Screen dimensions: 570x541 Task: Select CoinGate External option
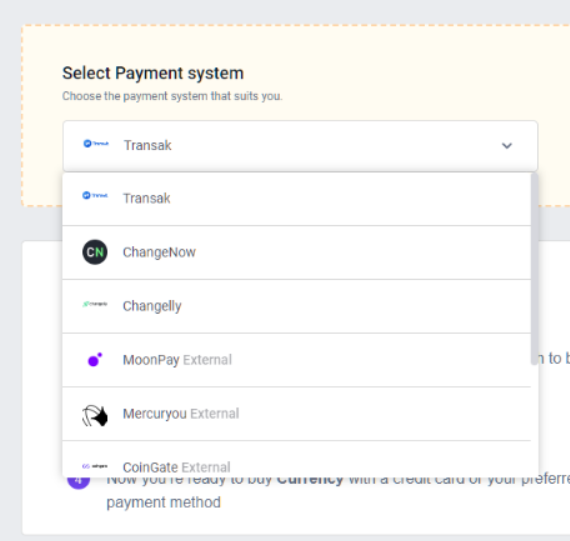[x=297, y=460]
